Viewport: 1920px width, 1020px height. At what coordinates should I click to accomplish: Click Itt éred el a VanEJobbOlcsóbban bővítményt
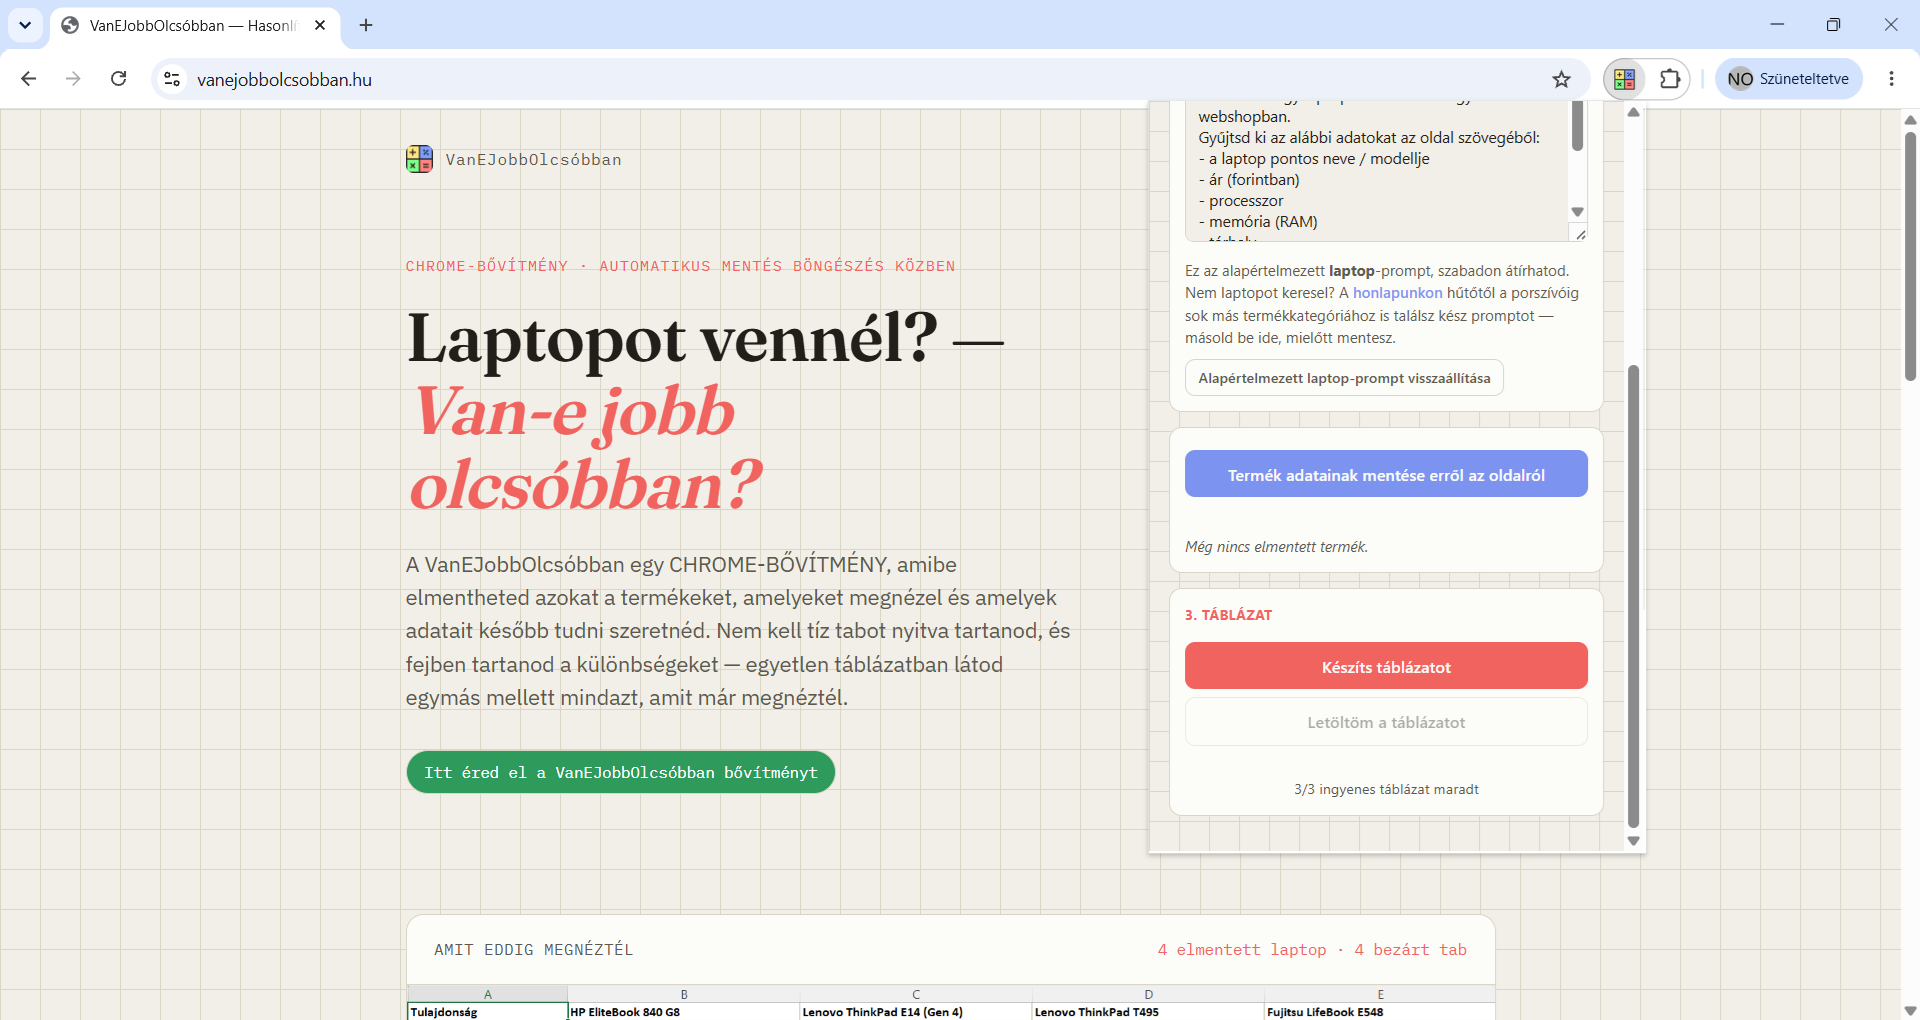621,772
